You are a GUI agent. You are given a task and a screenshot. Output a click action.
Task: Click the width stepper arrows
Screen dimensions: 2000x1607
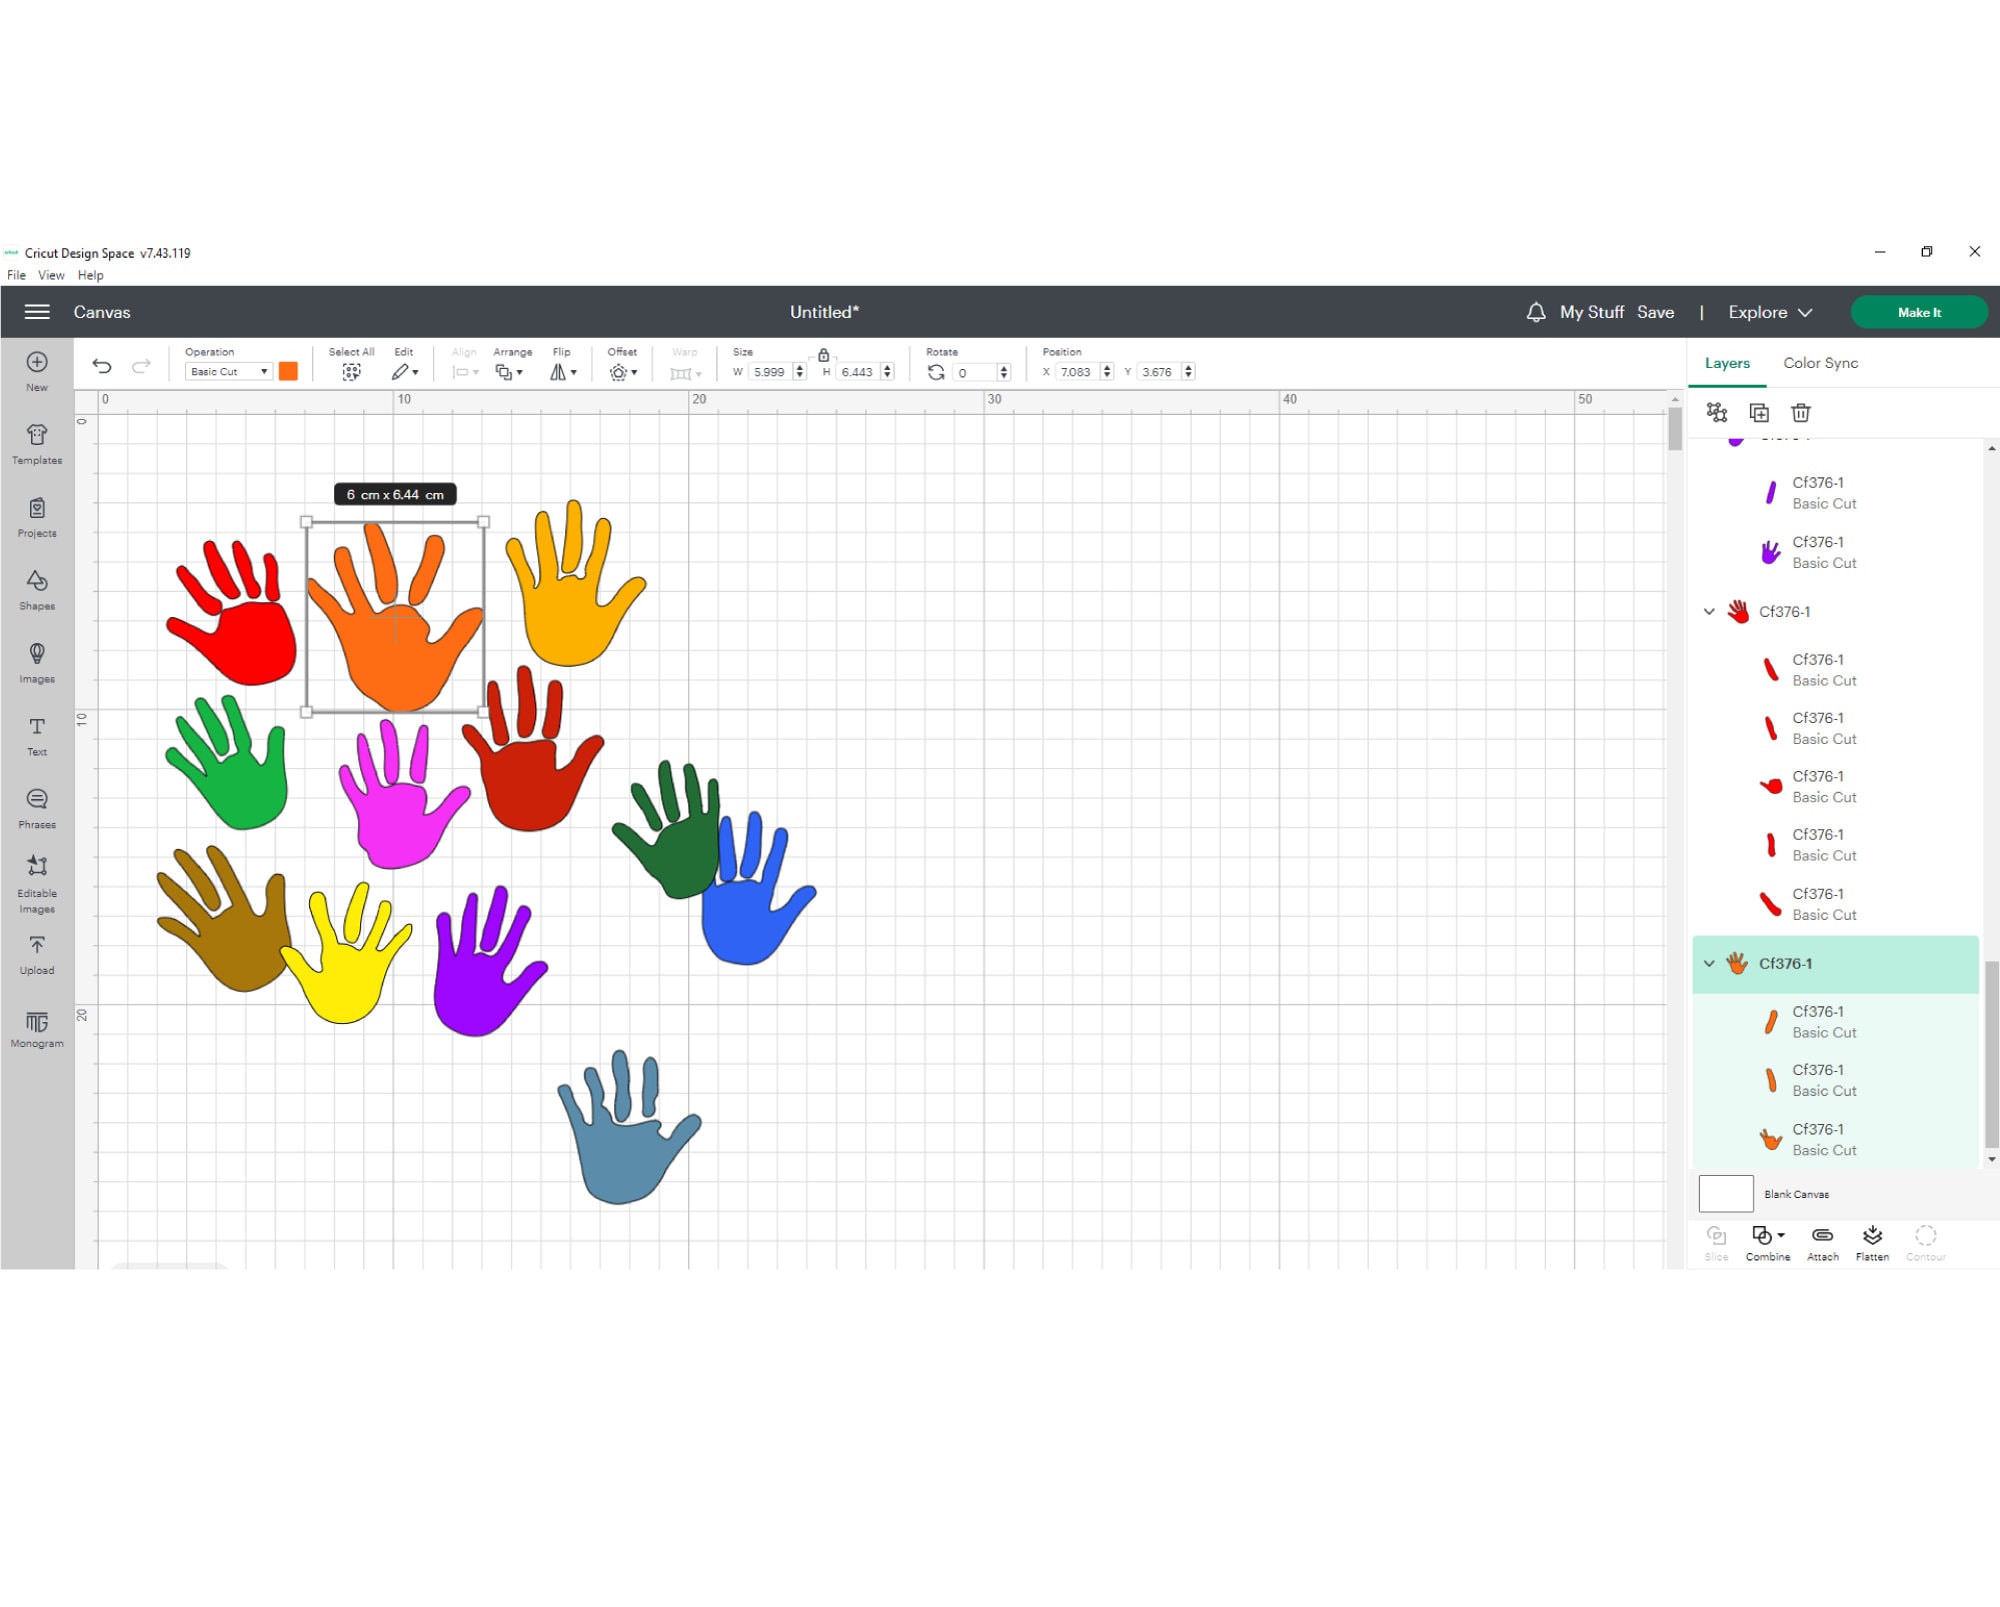(799, 372)
